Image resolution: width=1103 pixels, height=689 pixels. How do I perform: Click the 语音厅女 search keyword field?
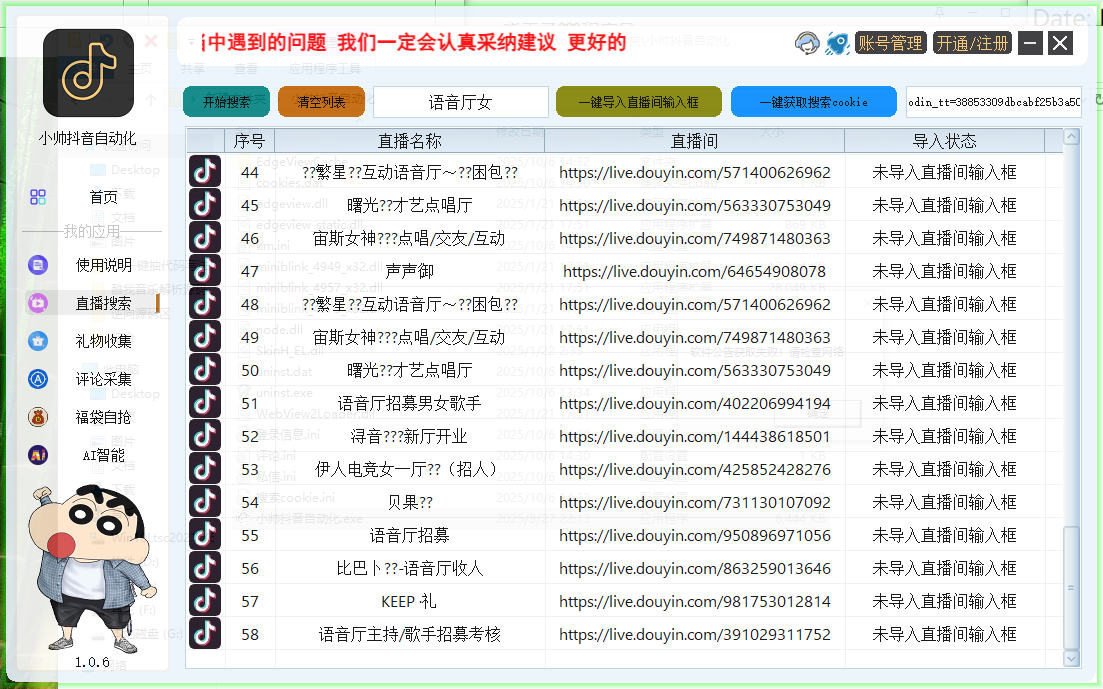pyautogui.click(x=460, y=101)
